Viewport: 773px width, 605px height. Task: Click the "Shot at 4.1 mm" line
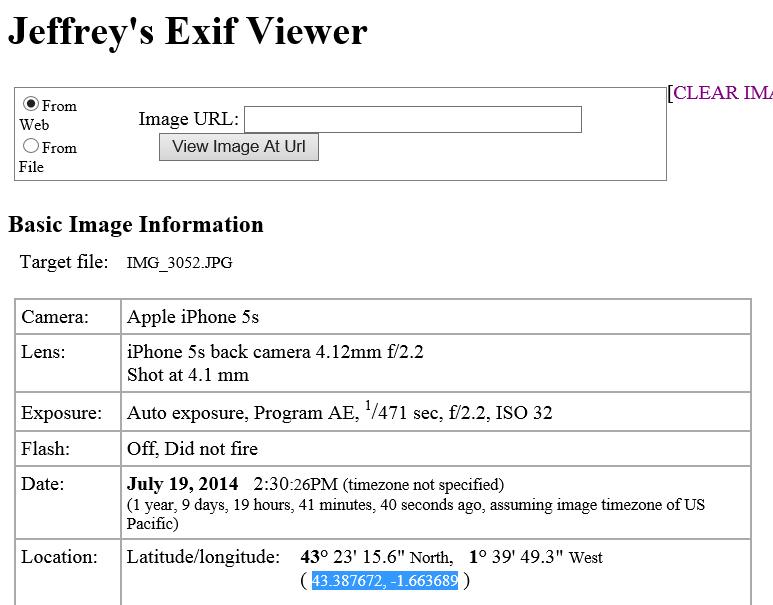point(188,375)
